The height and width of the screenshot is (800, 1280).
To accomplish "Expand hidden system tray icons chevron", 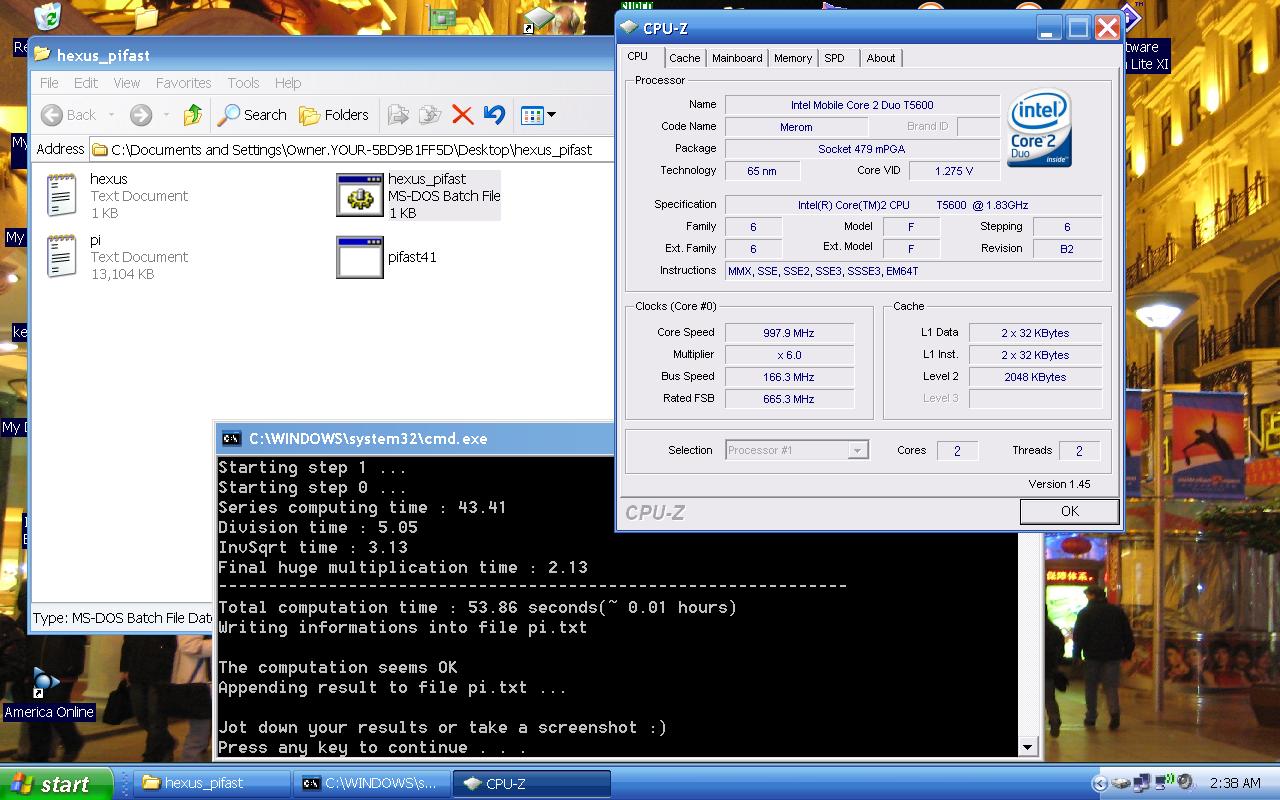I will point(1101,783).
